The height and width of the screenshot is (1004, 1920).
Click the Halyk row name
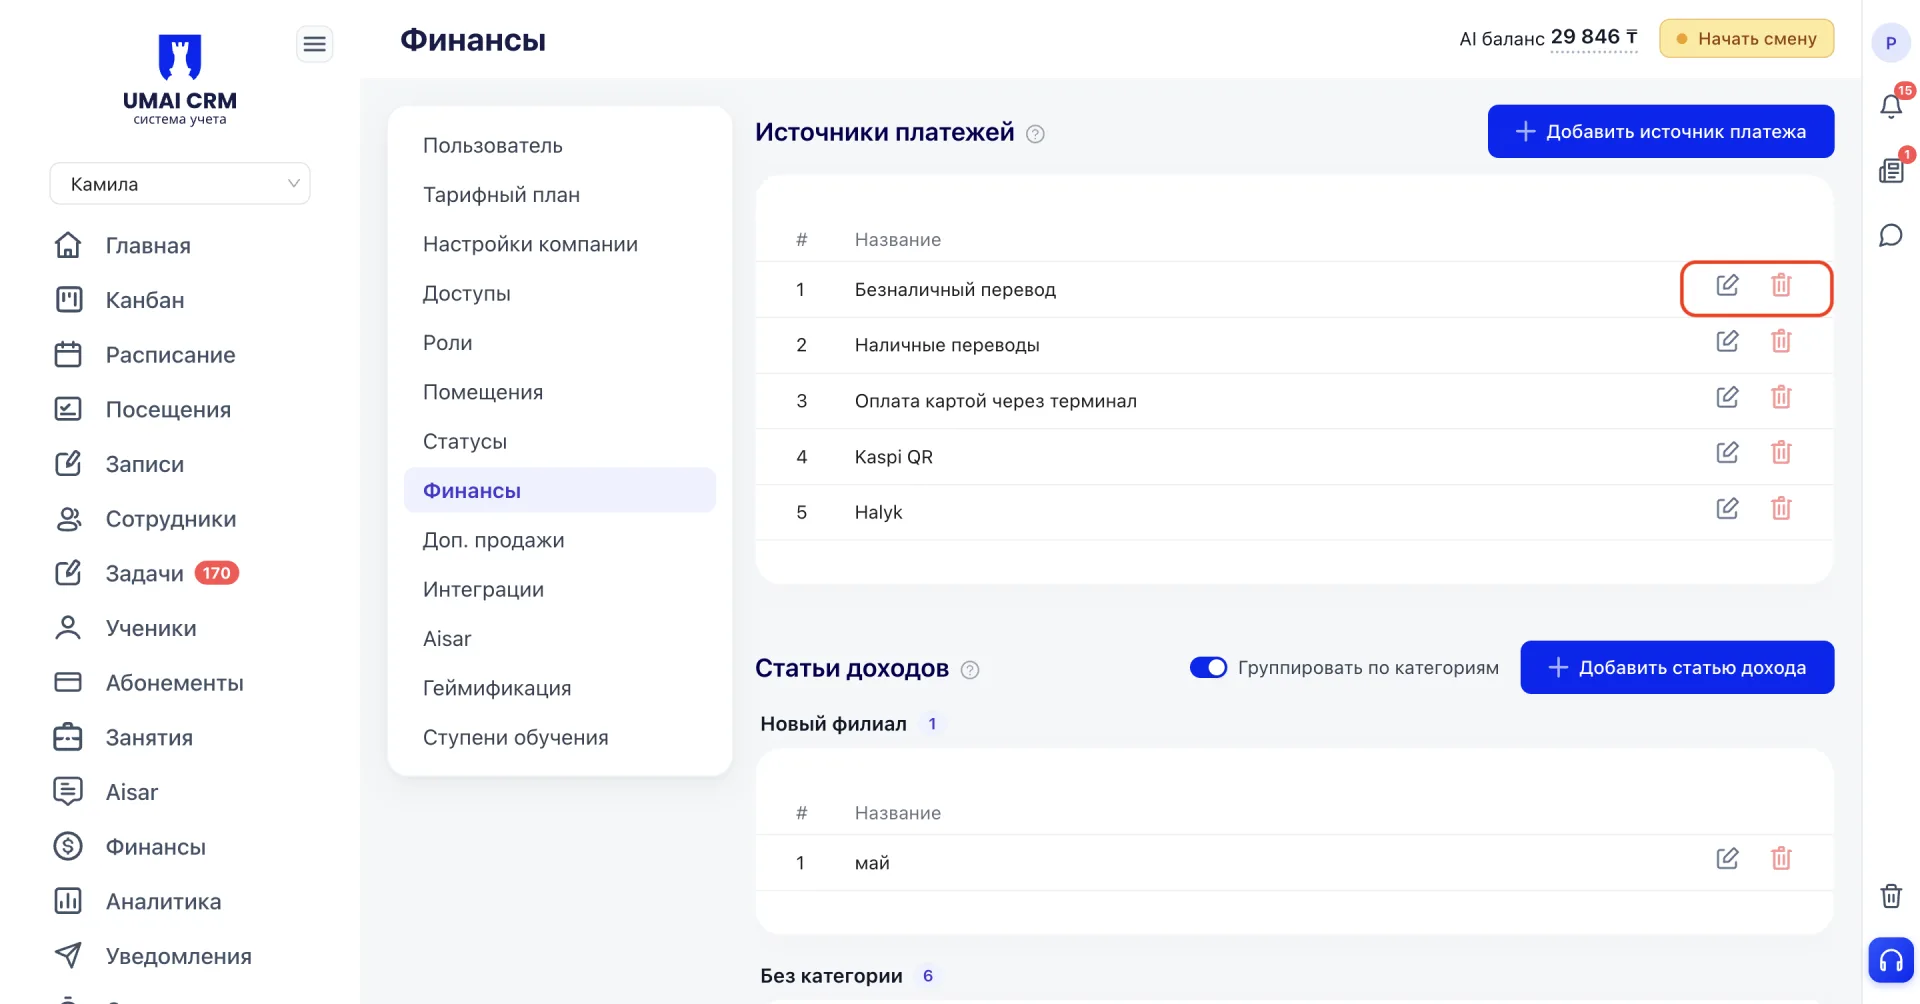click(x=878, y=513)
